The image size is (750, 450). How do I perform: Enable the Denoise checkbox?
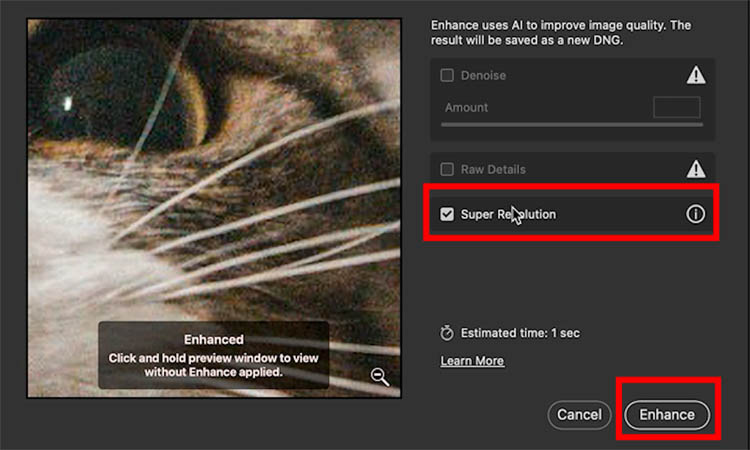[447, 75]
